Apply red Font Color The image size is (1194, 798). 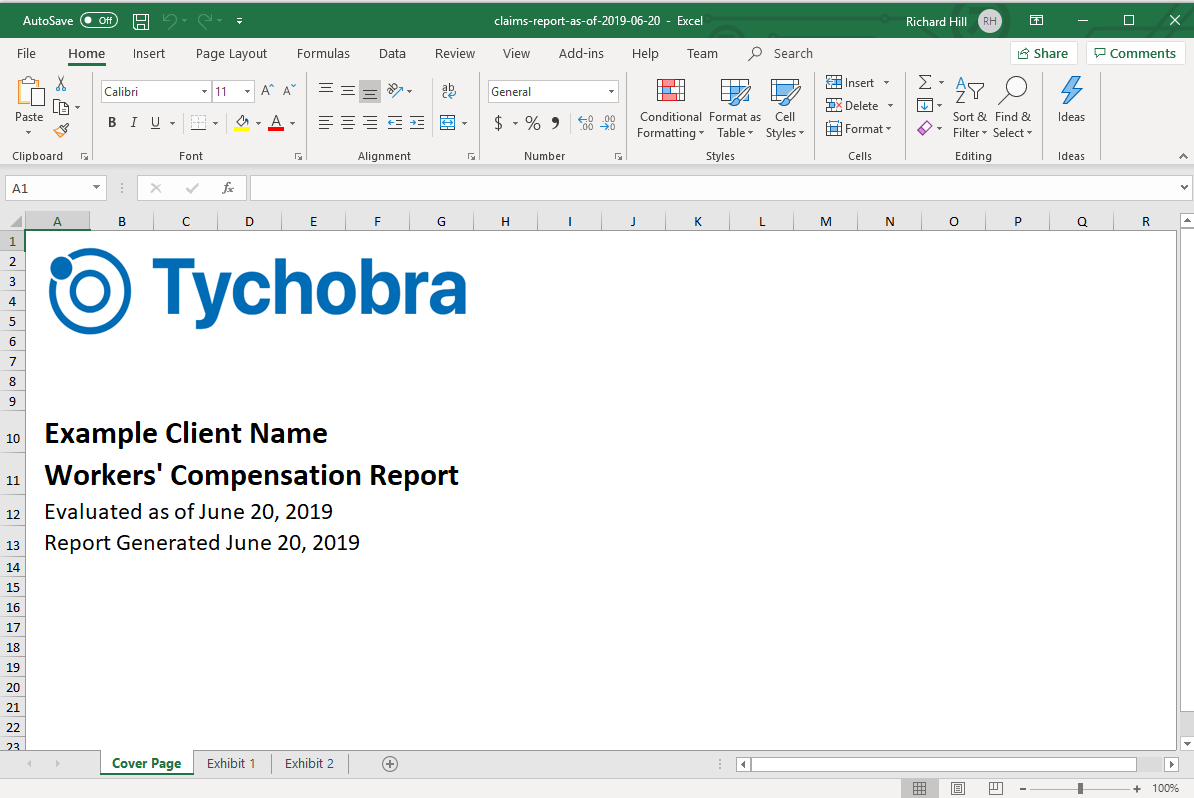(x=276, y=123)
